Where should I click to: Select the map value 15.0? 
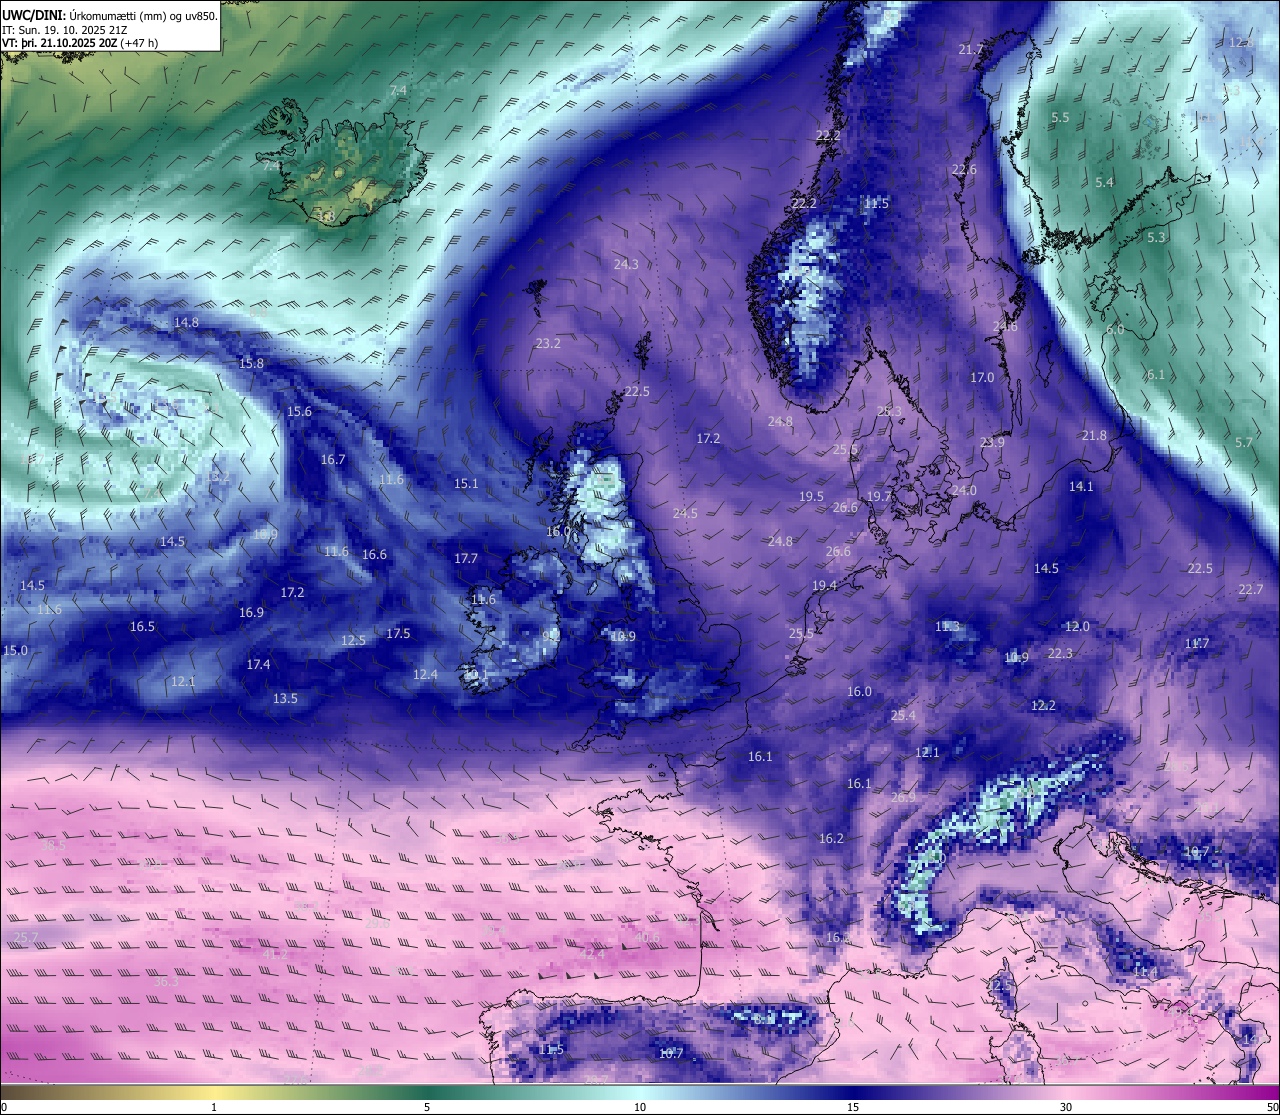(15, 651)
